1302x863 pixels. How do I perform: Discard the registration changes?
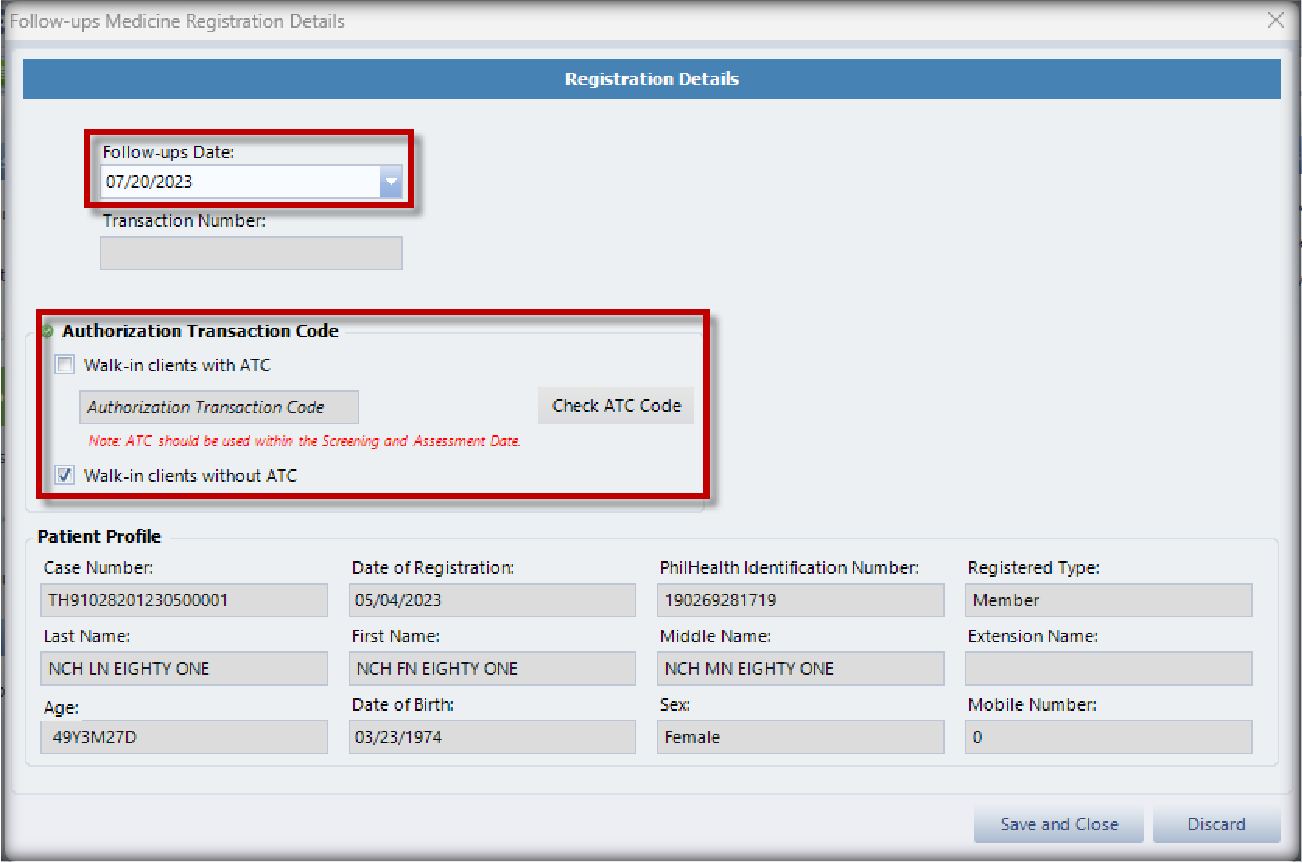1216,825
